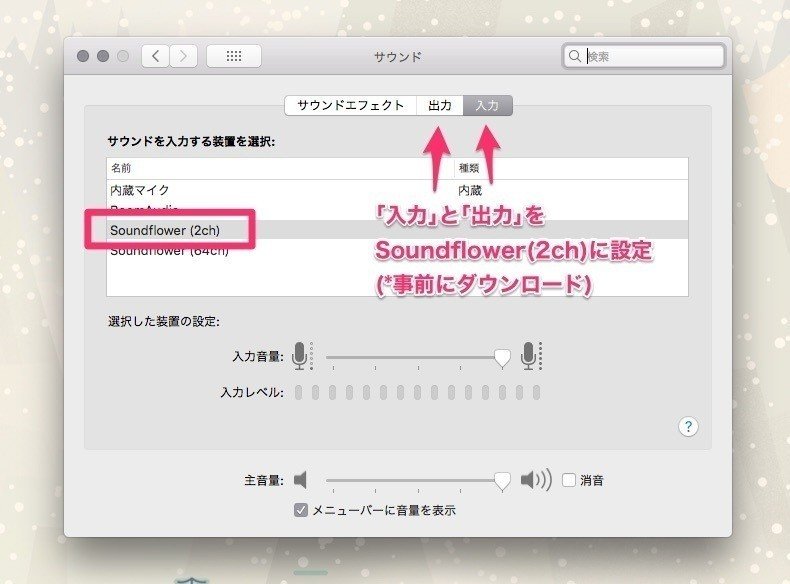
Task: Go forward with the right chevron button
Action: click(x=183, y=56)
